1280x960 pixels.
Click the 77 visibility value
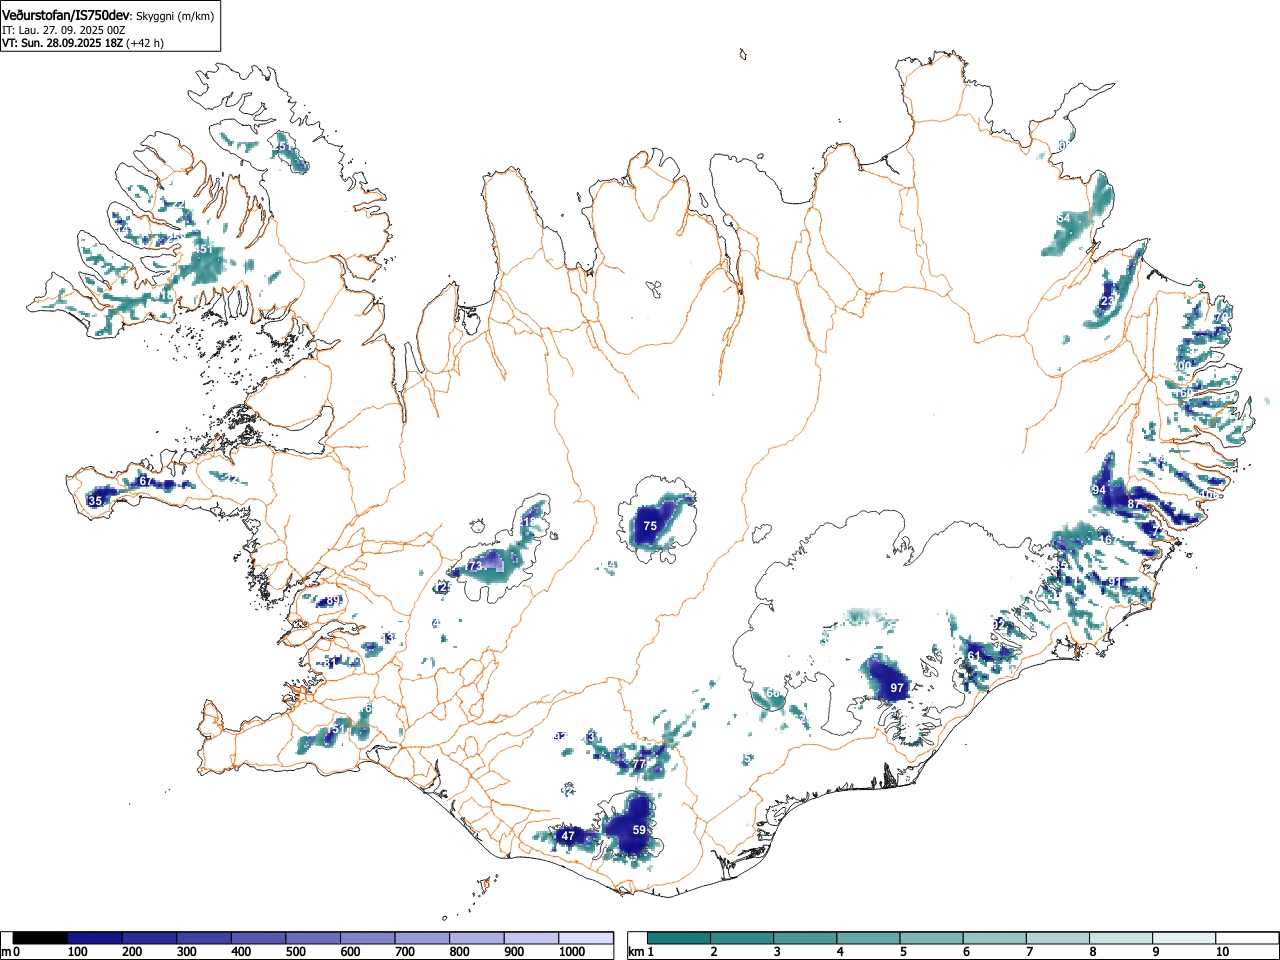coord(639,765)
